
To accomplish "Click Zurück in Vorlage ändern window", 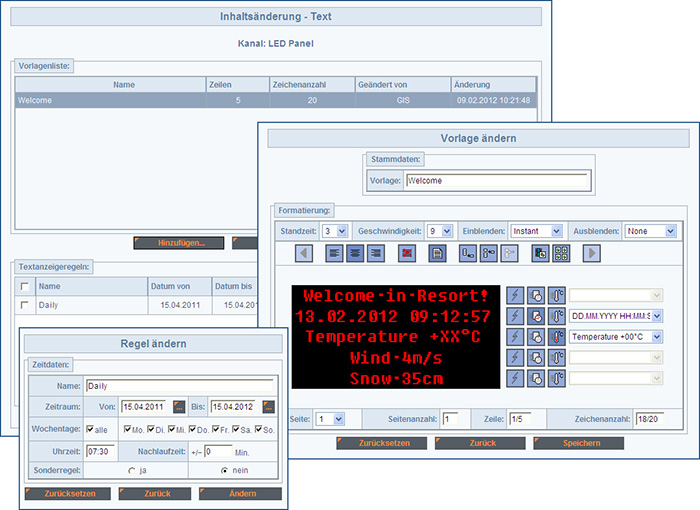I will (480, 443).
